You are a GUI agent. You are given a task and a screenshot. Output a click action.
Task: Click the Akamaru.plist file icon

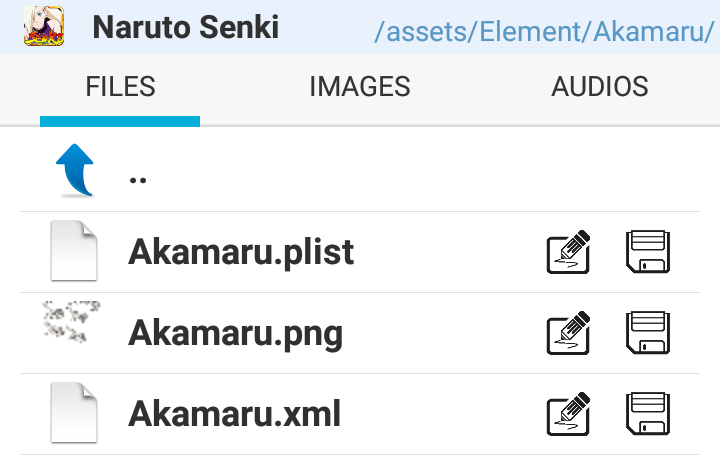pos(74,252)
